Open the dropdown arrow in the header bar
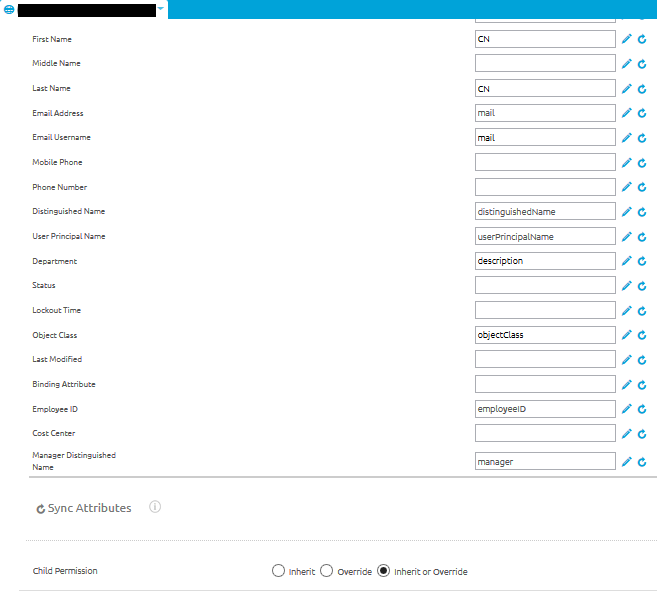 pyautogui.click(x=161, y=9)
